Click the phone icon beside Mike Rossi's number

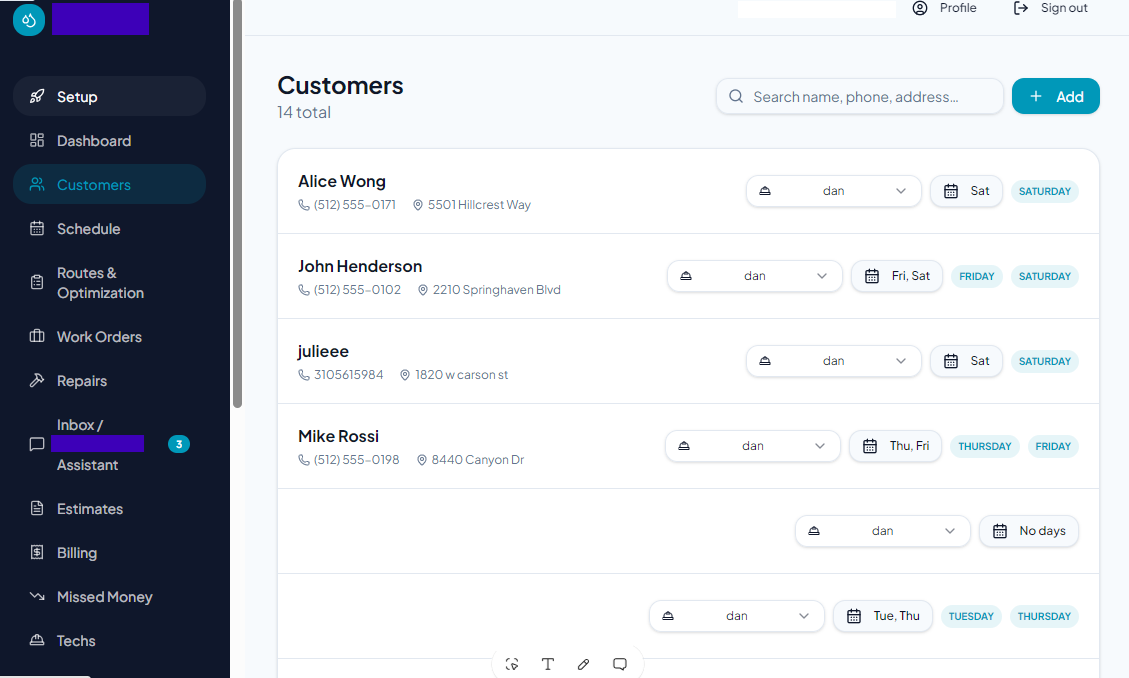tap(304, 460)
